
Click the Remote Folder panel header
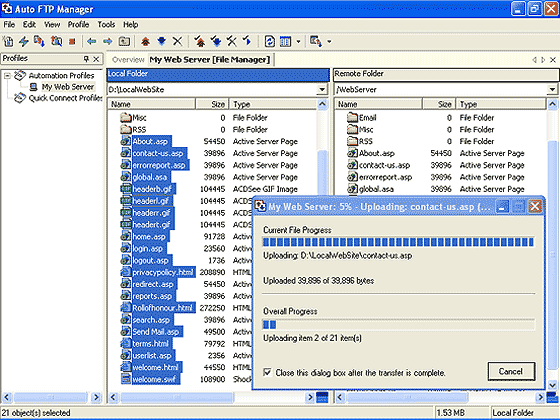[x=446, y=74]
